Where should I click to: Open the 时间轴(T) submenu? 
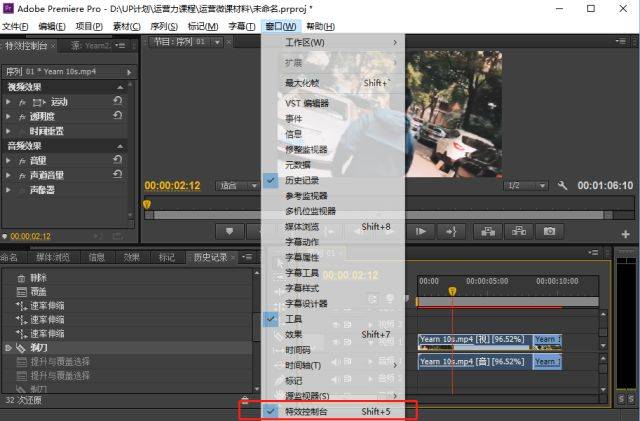[x=333, y=365]
